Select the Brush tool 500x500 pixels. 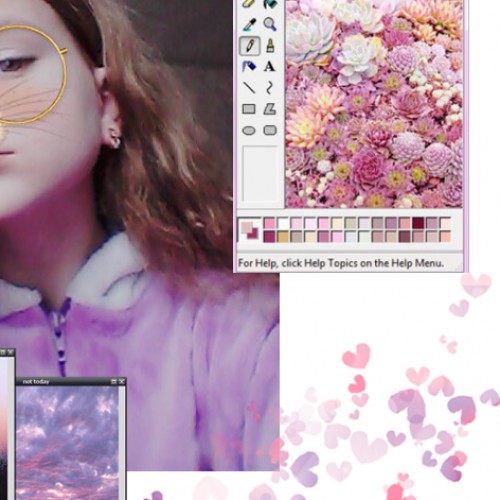(x=270, y=46)
